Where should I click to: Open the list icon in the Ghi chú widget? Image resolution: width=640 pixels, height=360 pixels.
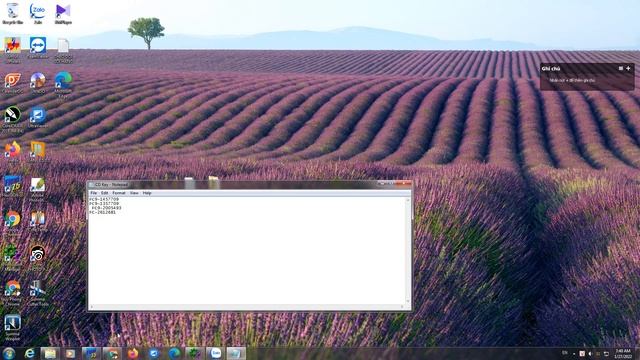620,69
